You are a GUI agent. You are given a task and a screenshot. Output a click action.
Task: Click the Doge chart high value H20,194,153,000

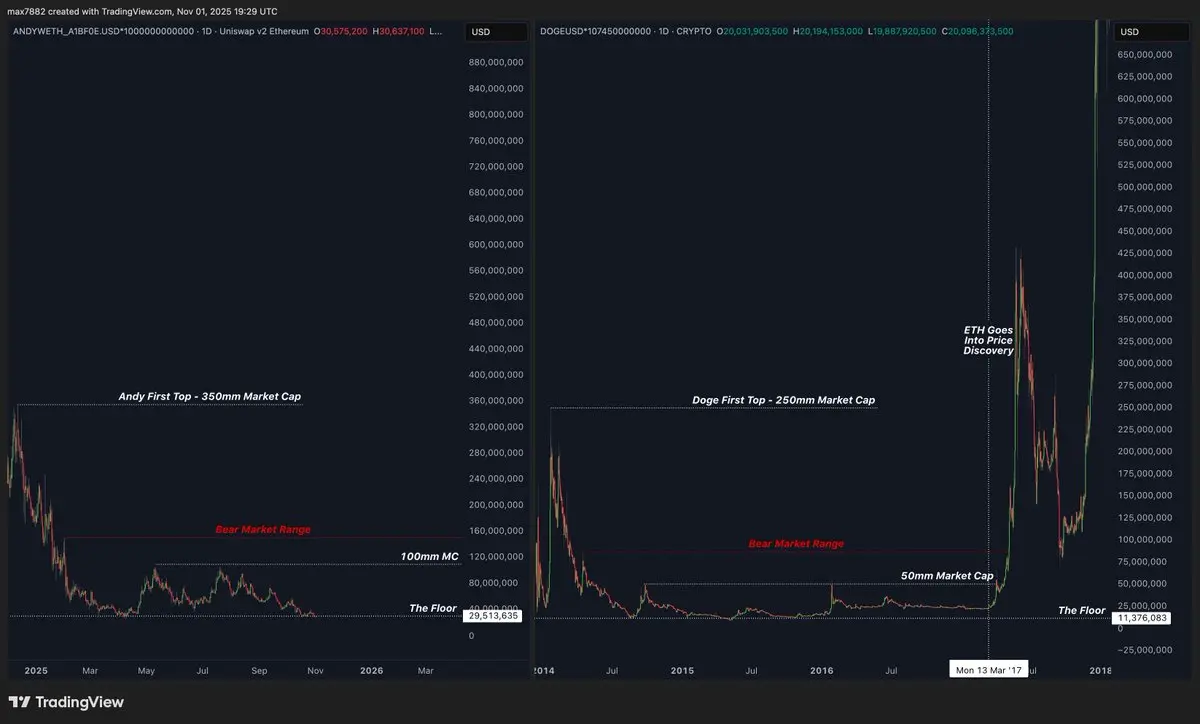point(828,32)
